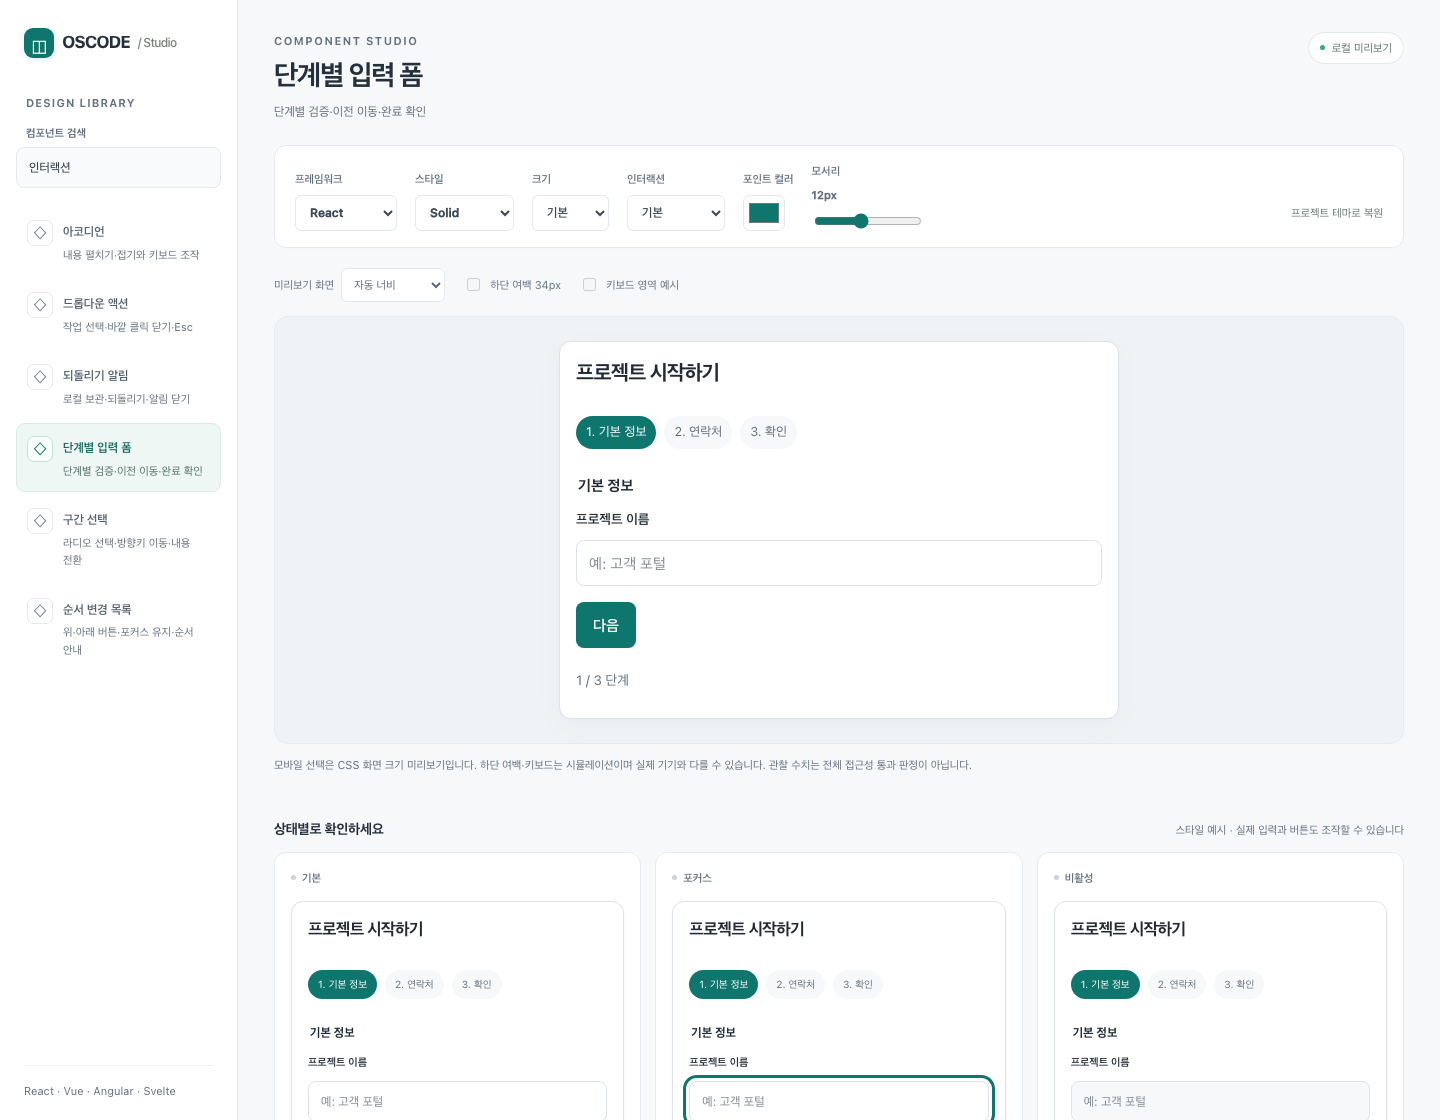Click the diamond icon beside 단계별 입력 폼

tap(40, 448)
